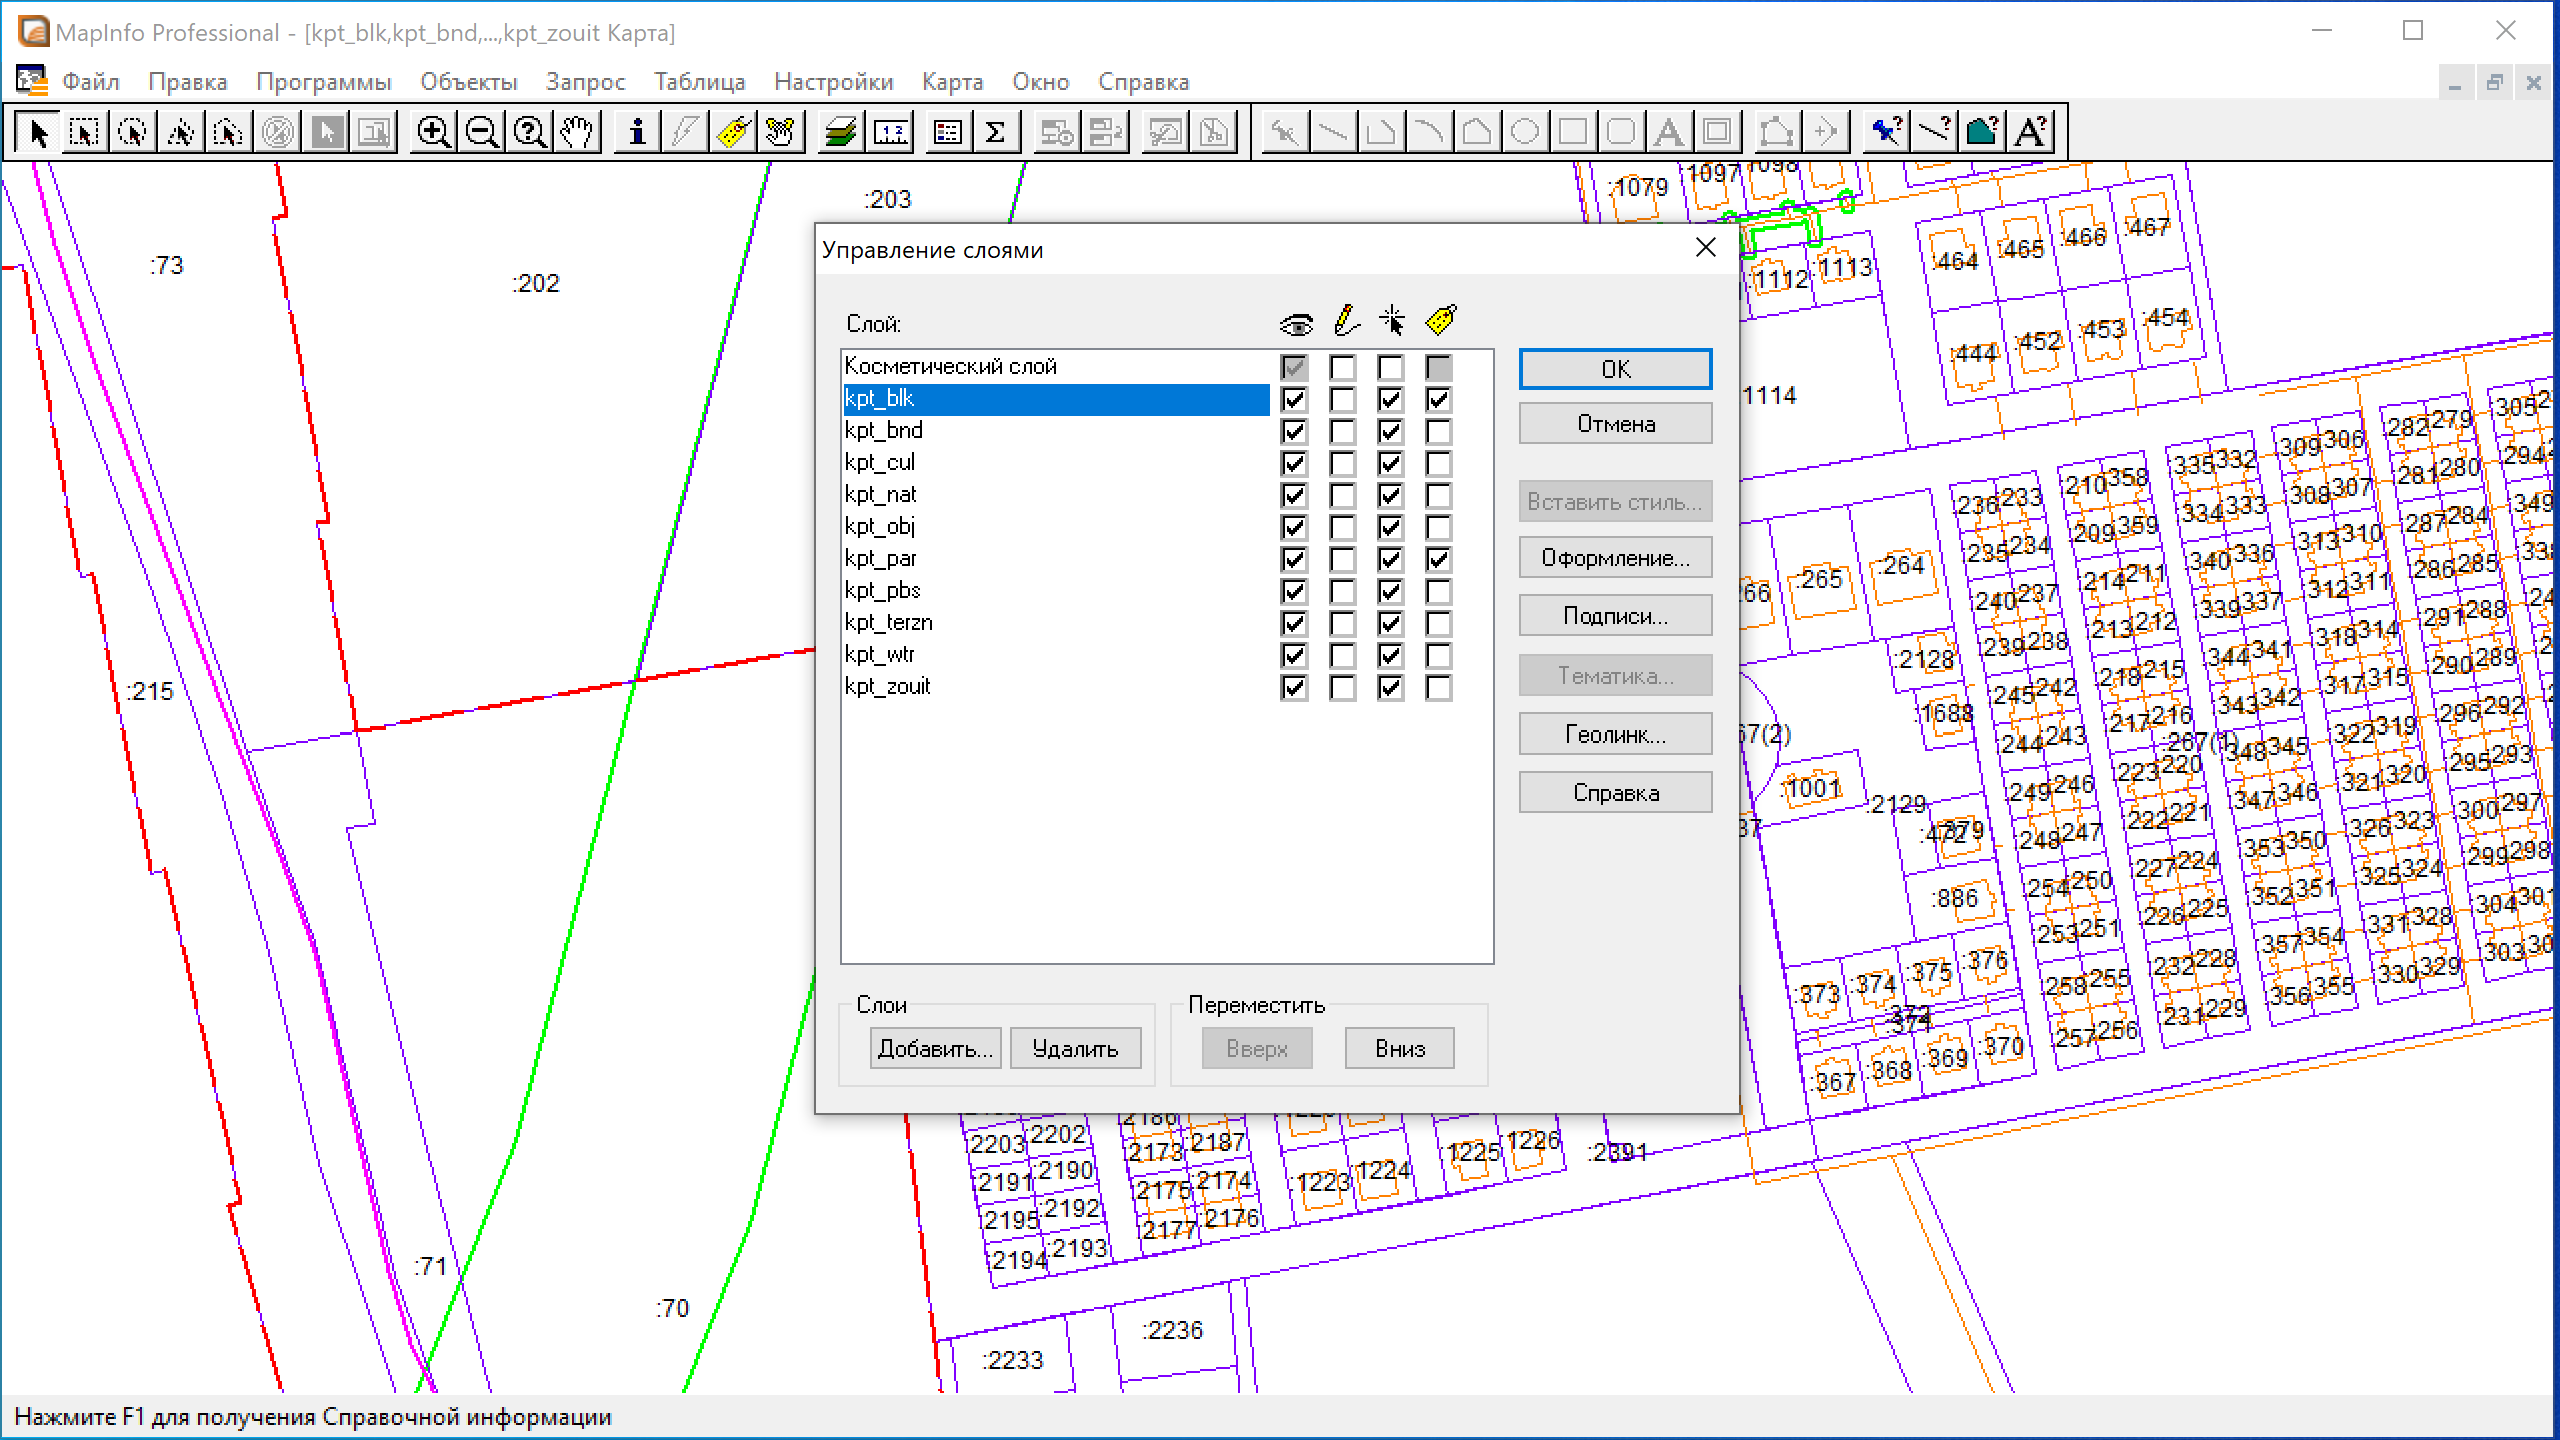Open the Symbol Style pushpin button
This screenshot has width=2560, height=1440.
(x=1885, y=132)
